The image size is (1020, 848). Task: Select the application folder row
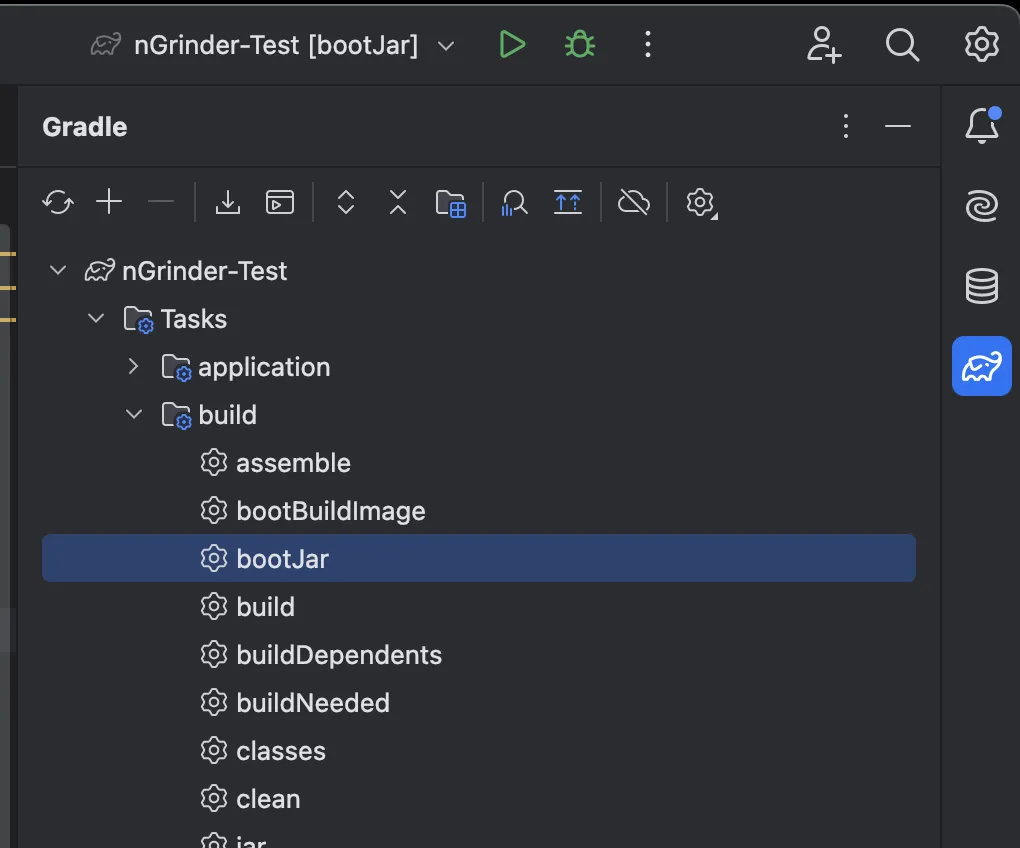point(479,367)
